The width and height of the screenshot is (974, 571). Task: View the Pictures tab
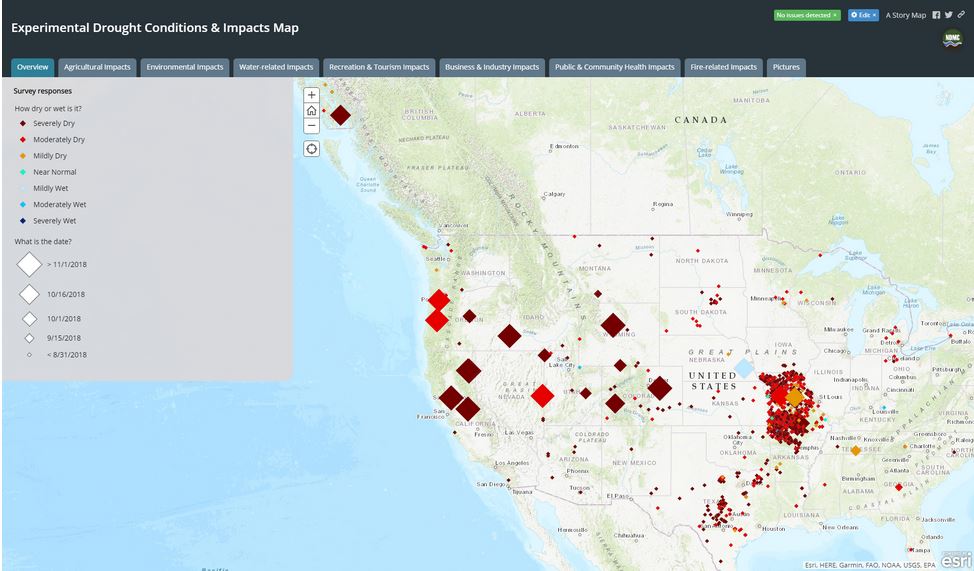786,67
